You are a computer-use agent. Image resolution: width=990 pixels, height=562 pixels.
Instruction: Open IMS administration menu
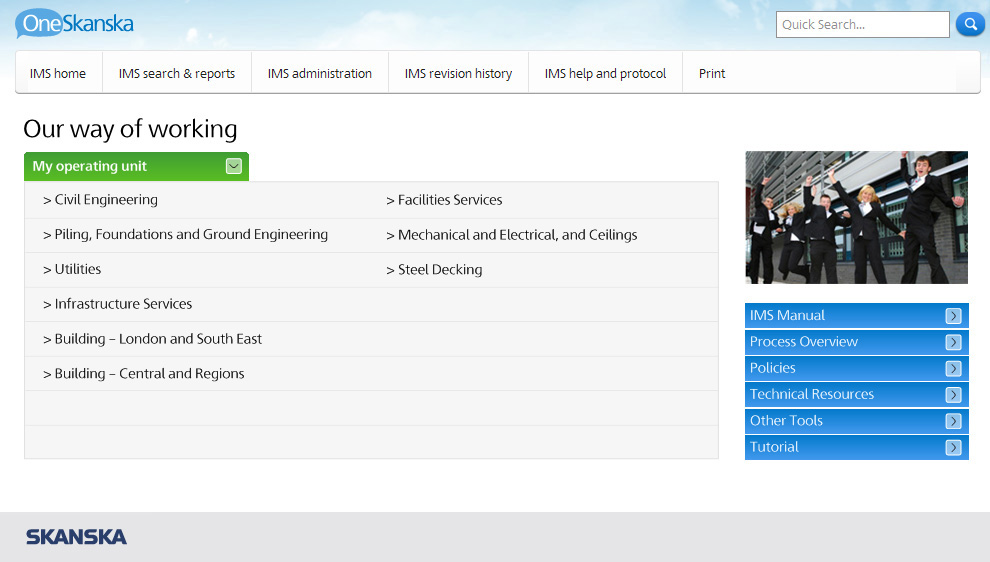coord(319,73)
